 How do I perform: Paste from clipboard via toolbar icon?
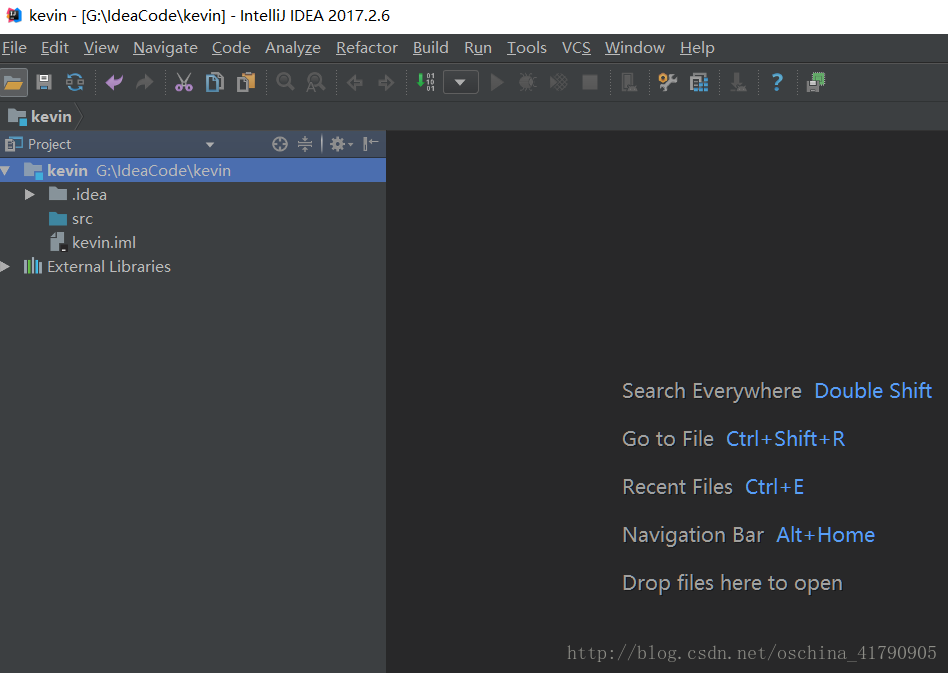[x=245, y=82]
